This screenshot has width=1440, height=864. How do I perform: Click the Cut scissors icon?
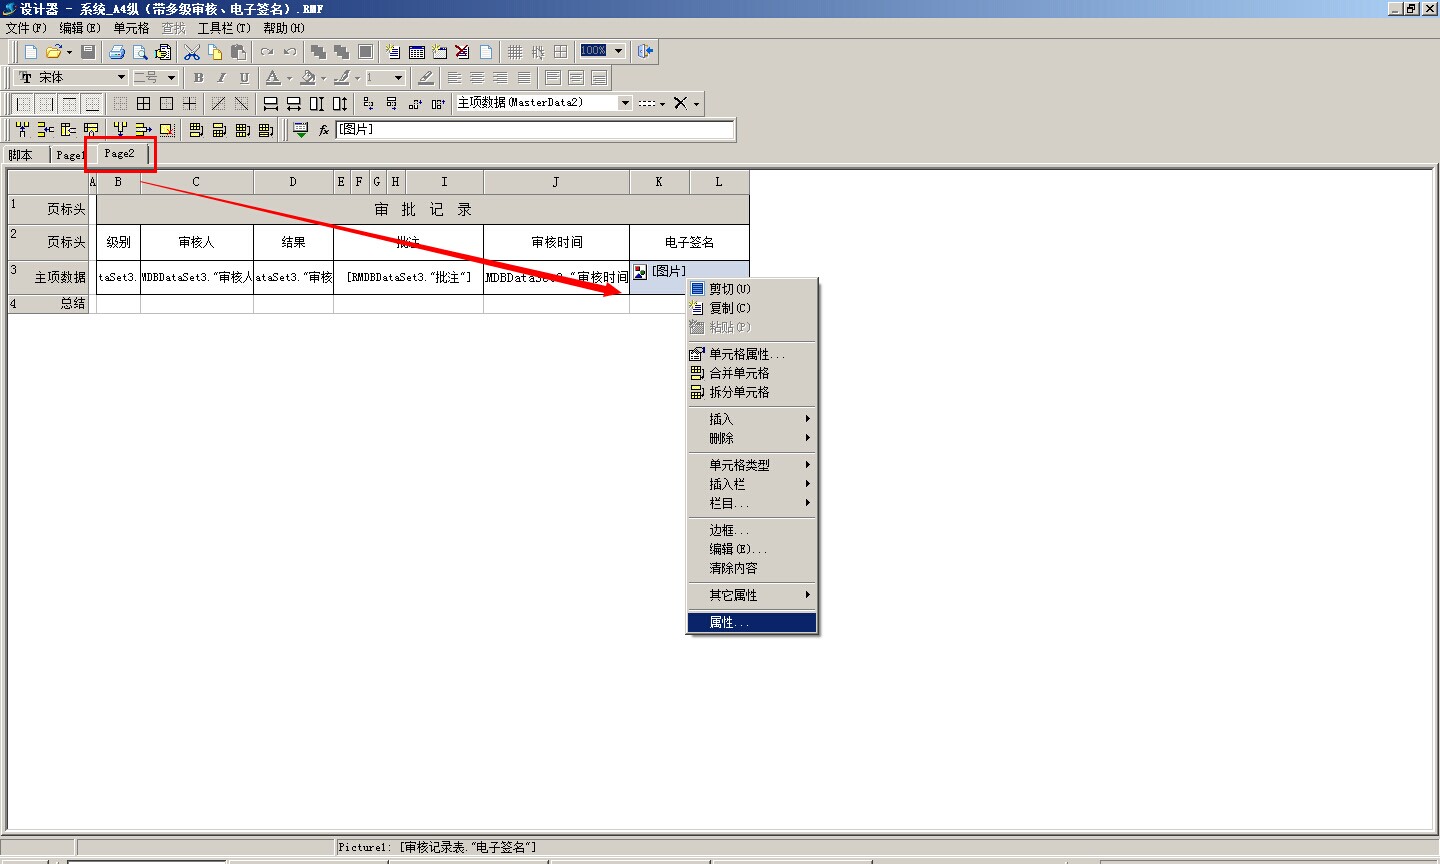click(x=192, y=52)
